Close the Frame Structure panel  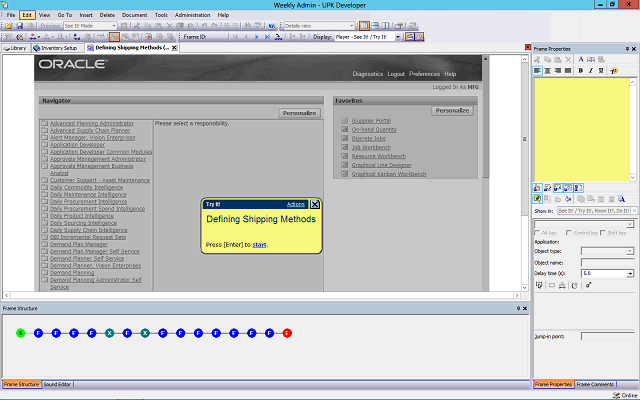point(525,309)
